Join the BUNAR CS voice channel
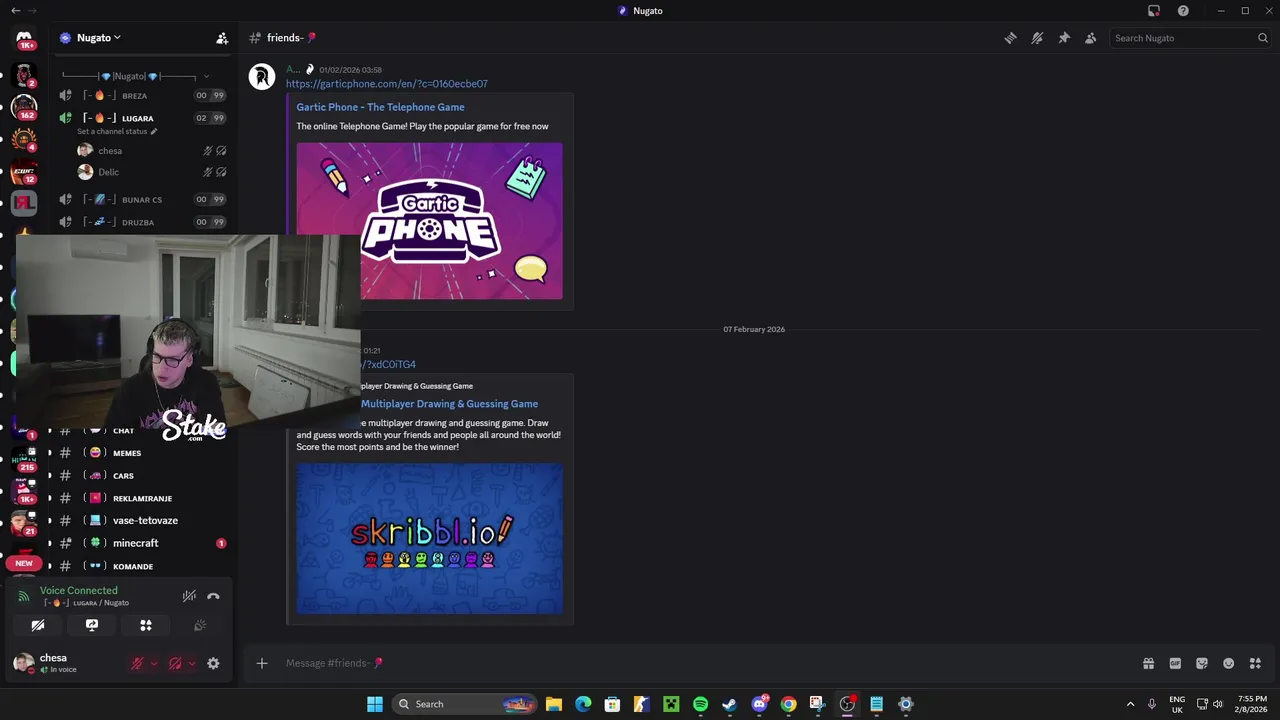 (140, 199)
